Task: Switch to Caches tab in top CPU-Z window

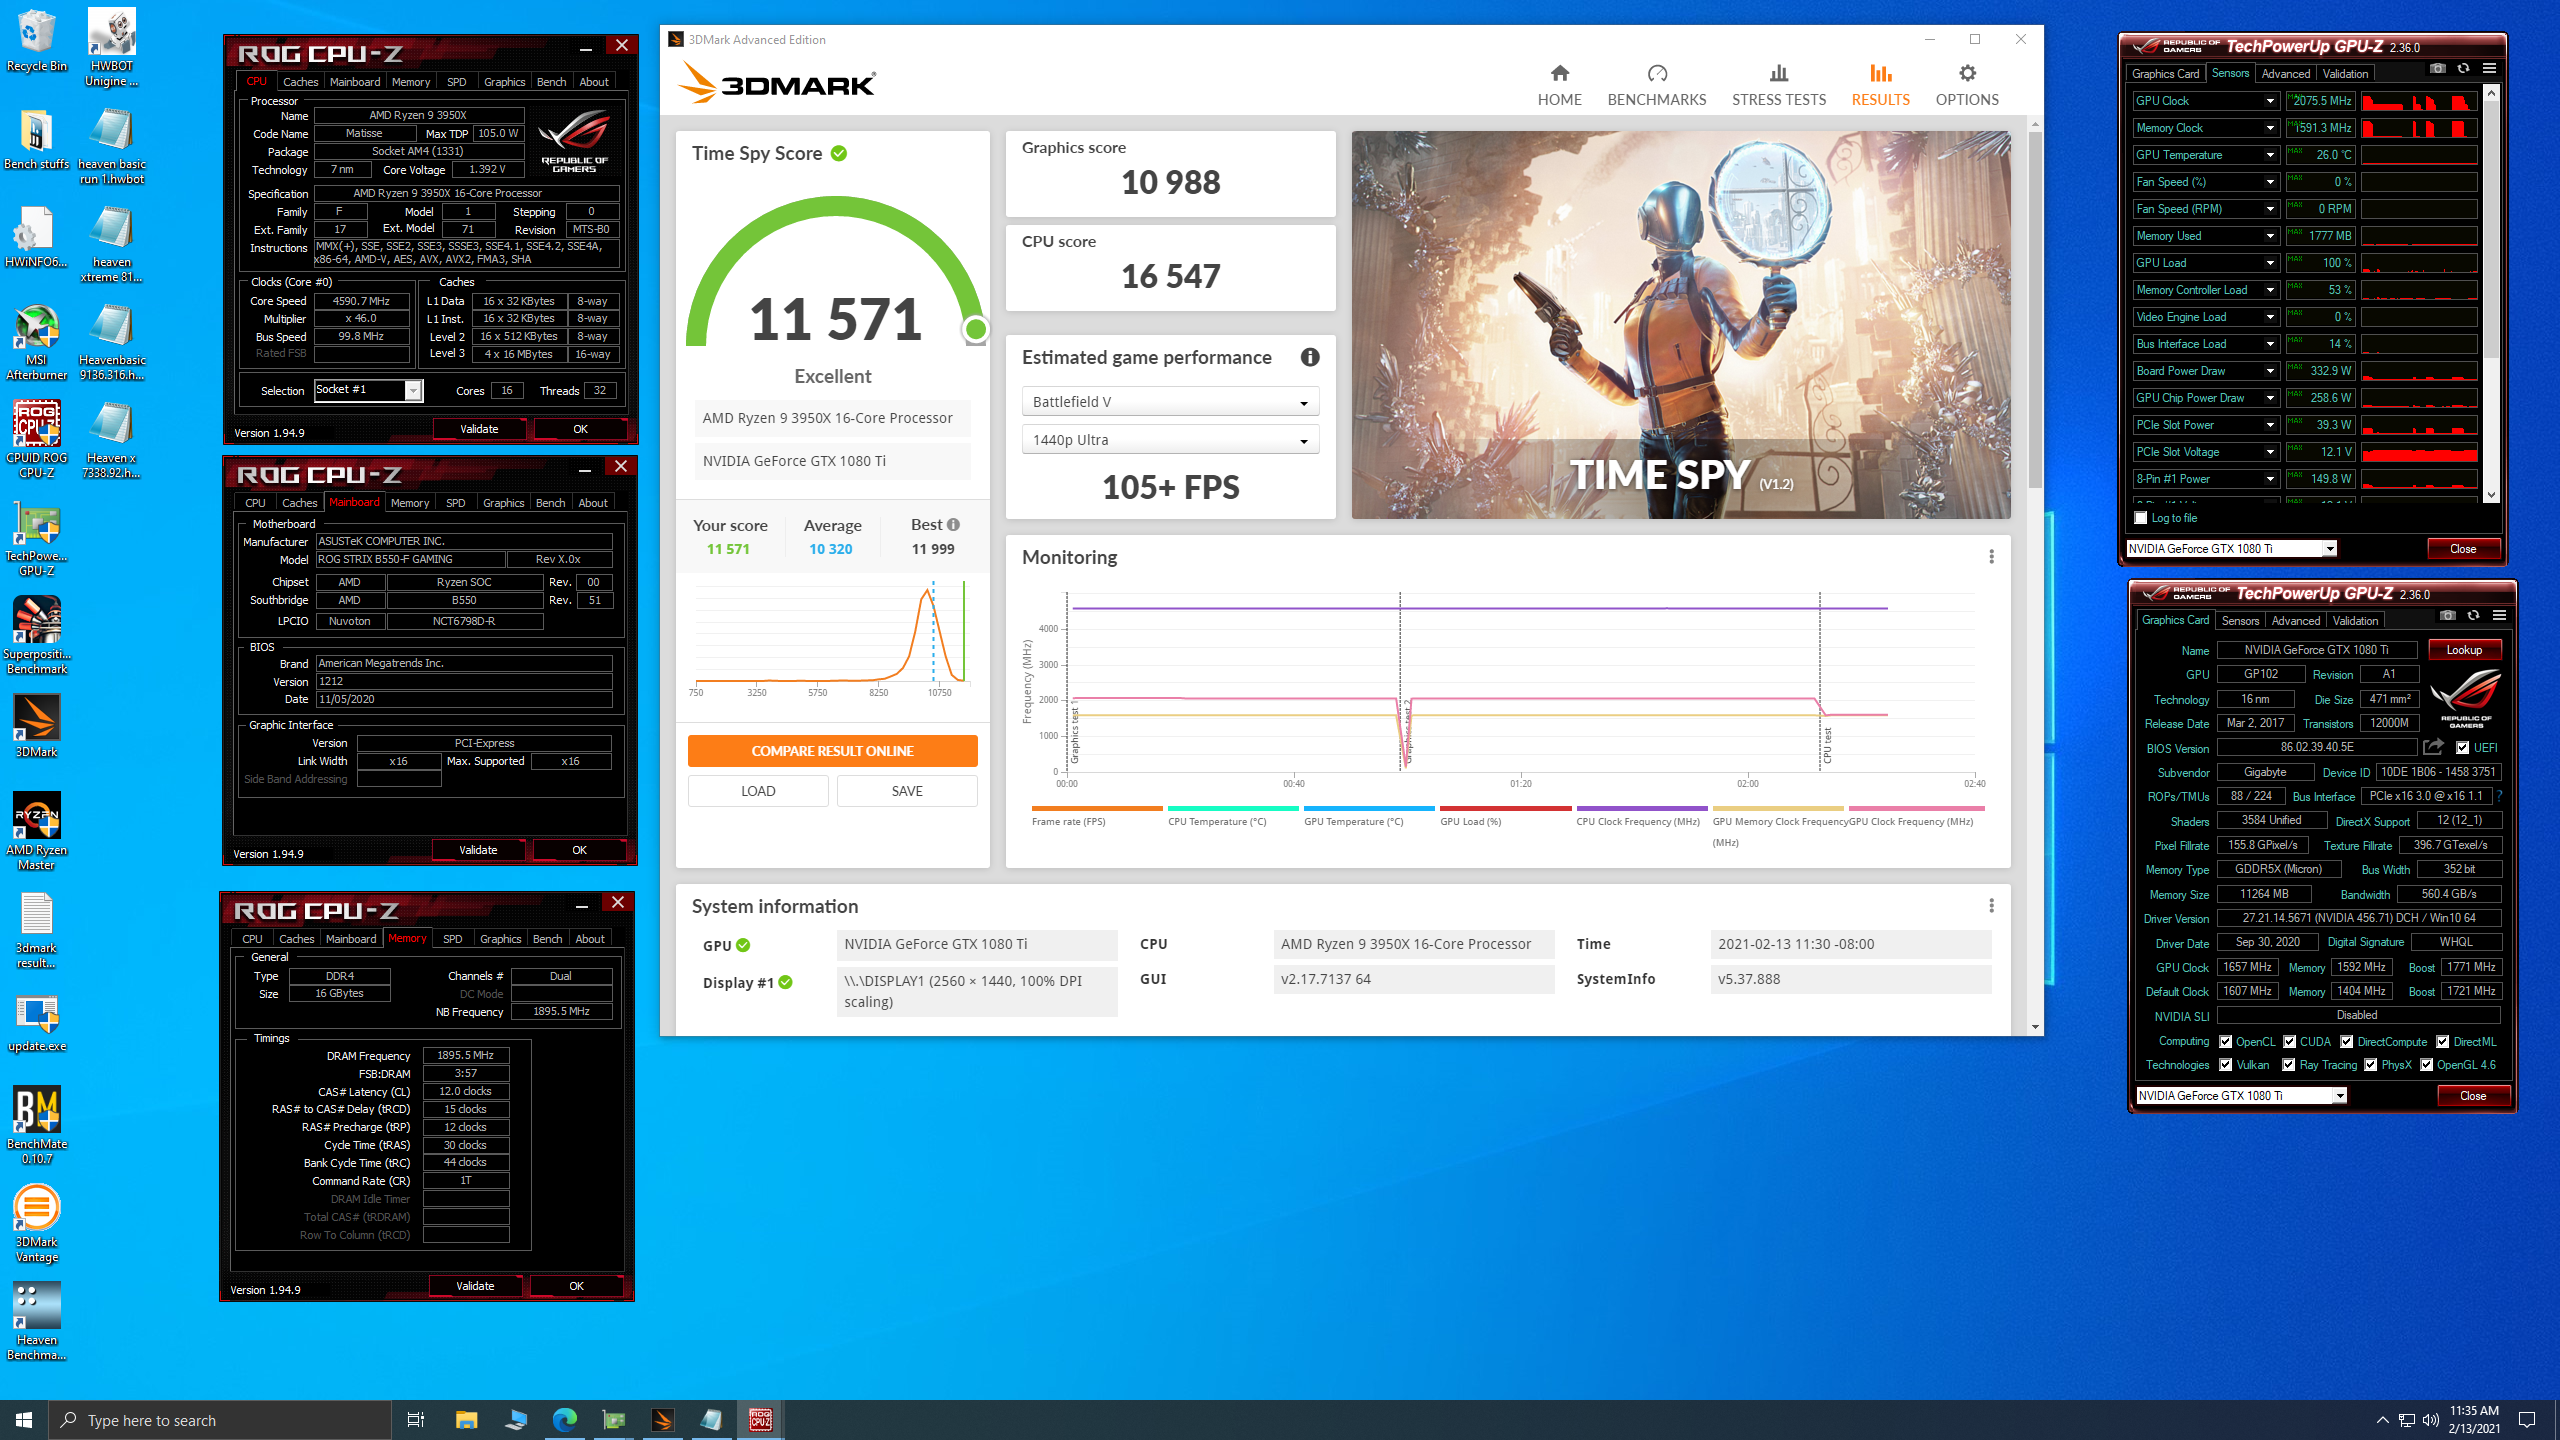Action: [300, 82]
